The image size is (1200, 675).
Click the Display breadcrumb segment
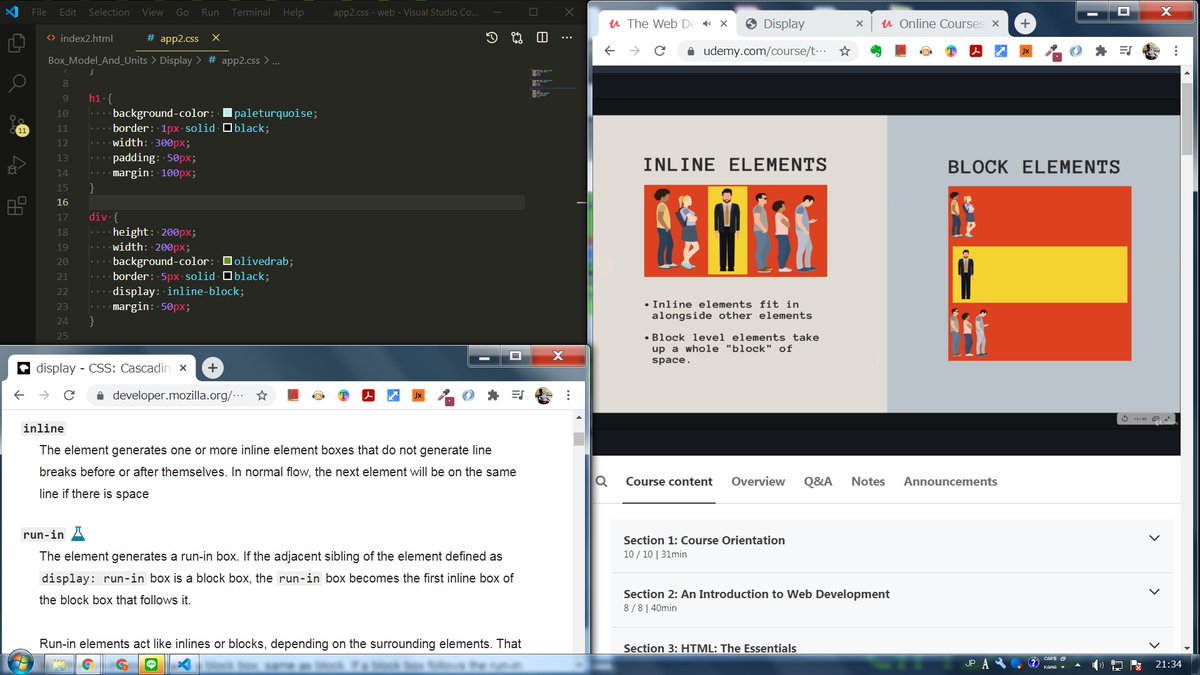coord(176,61)
